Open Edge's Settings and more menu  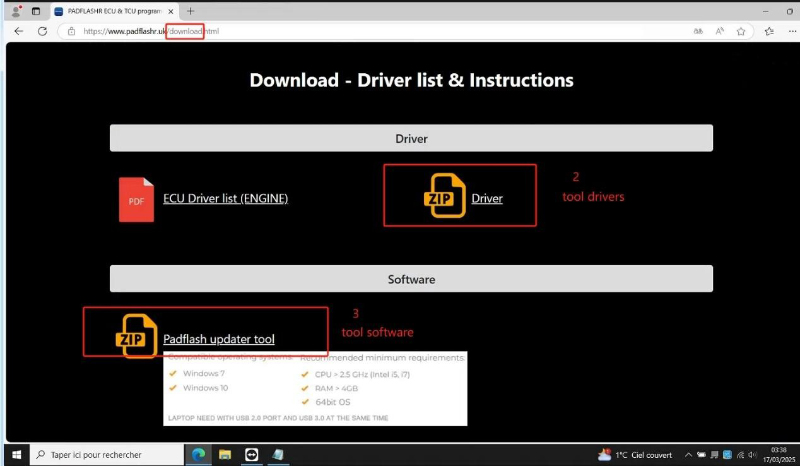coord(790,31)
